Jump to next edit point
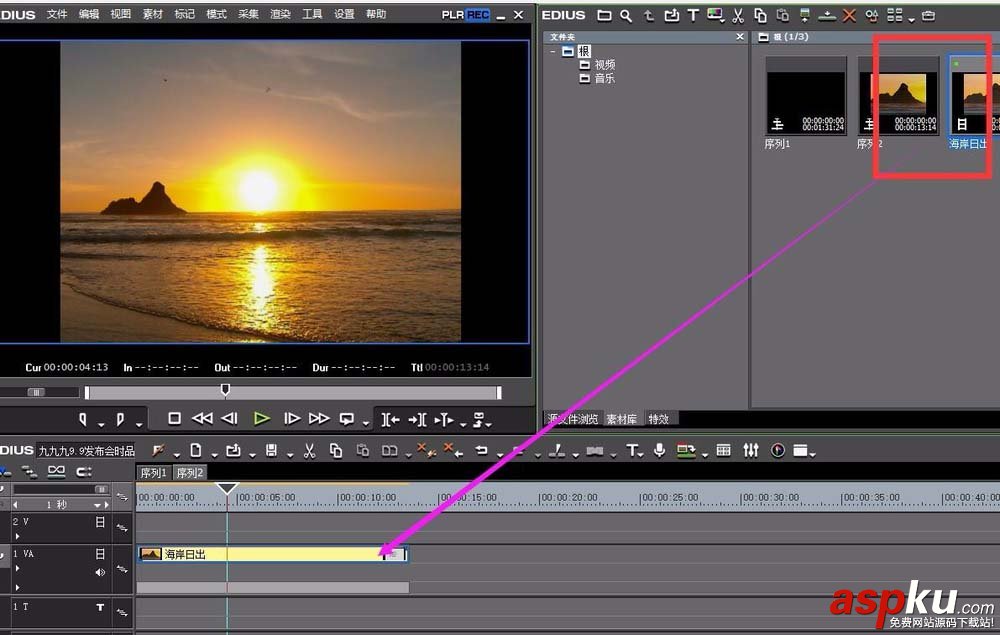Image resolution: width=1000 pixels, height=635 pixels. click(x=418, y=419)
